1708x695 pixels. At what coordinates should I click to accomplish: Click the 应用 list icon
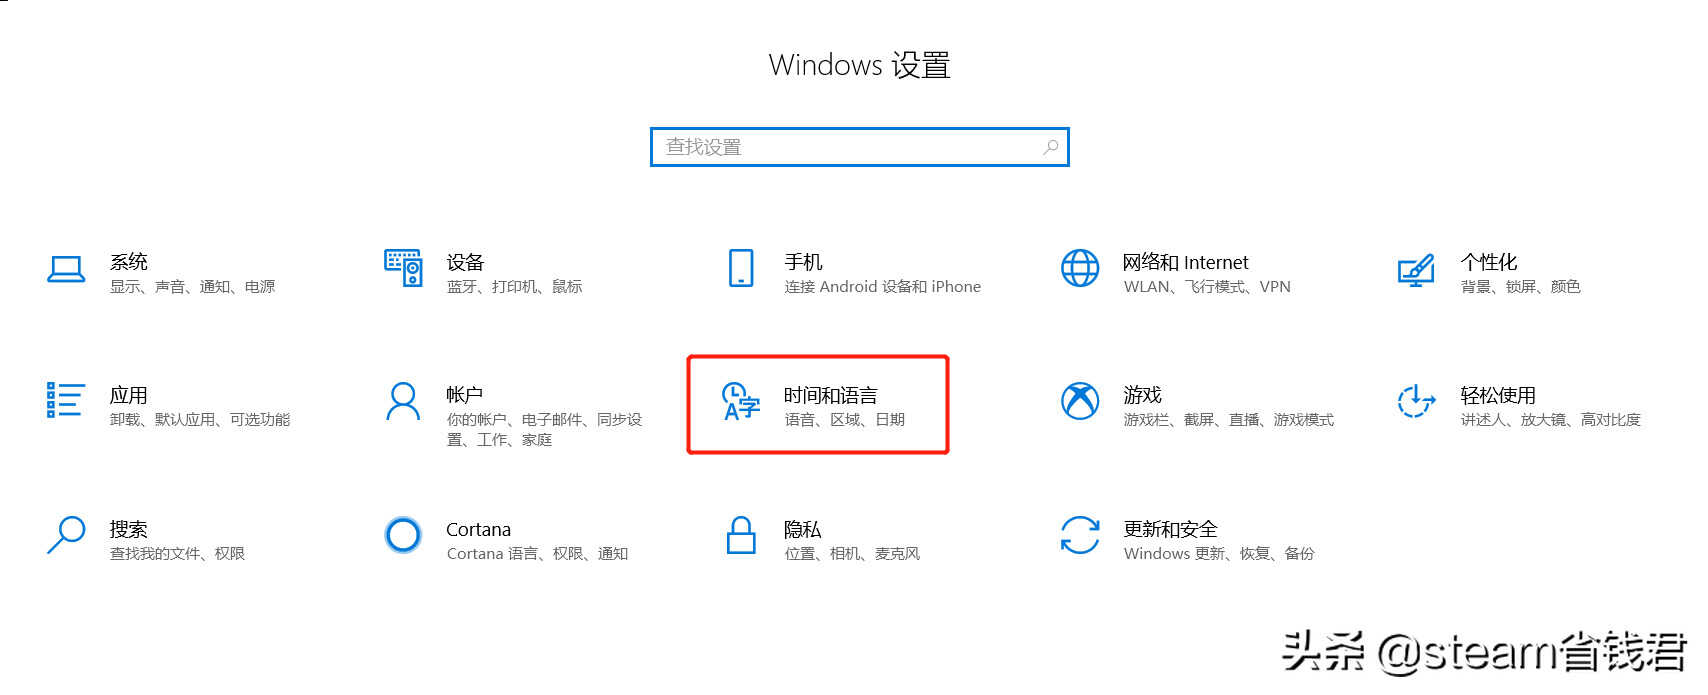point(65,400)
